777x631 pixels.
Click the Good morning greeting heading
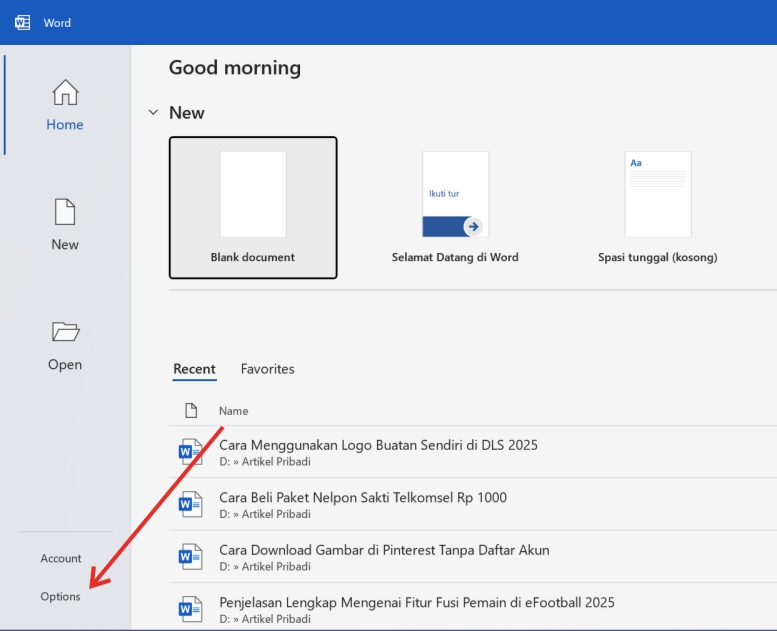[235, 68]
